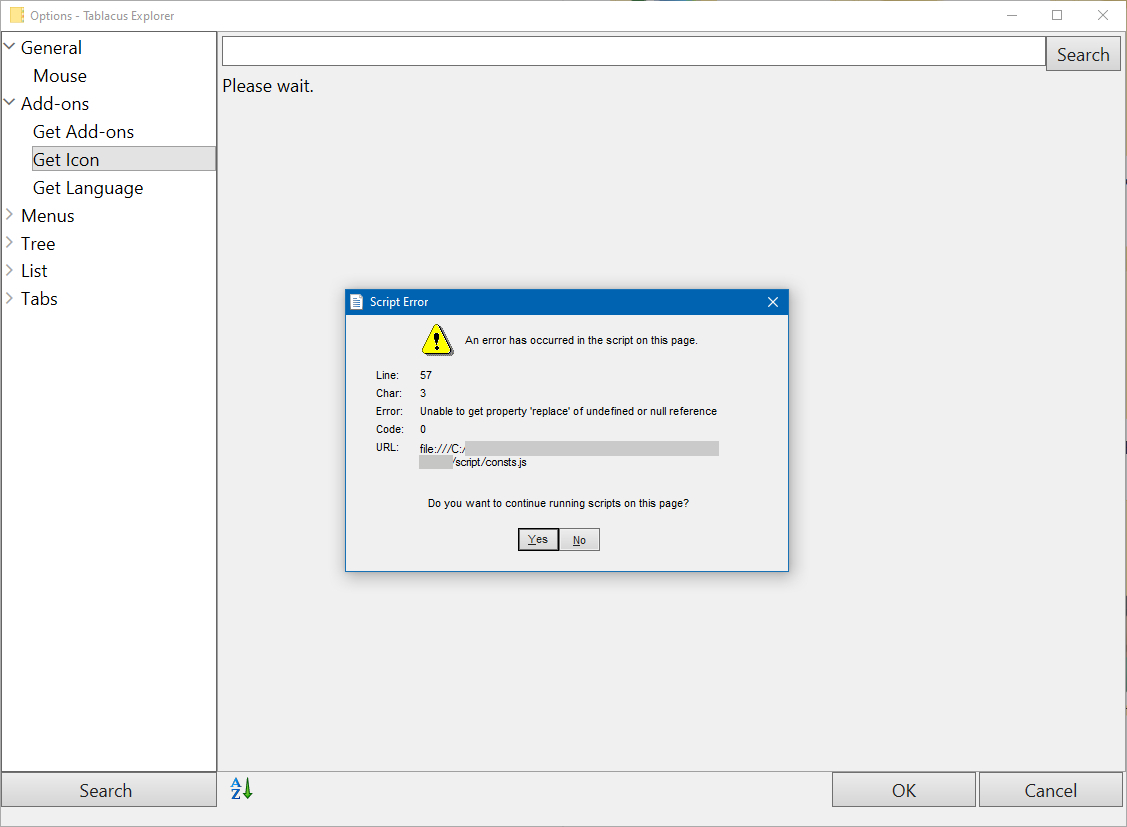This screenshot has width=1127, height=827.
Task: Click the Script Error document icon
Action: 357,301
